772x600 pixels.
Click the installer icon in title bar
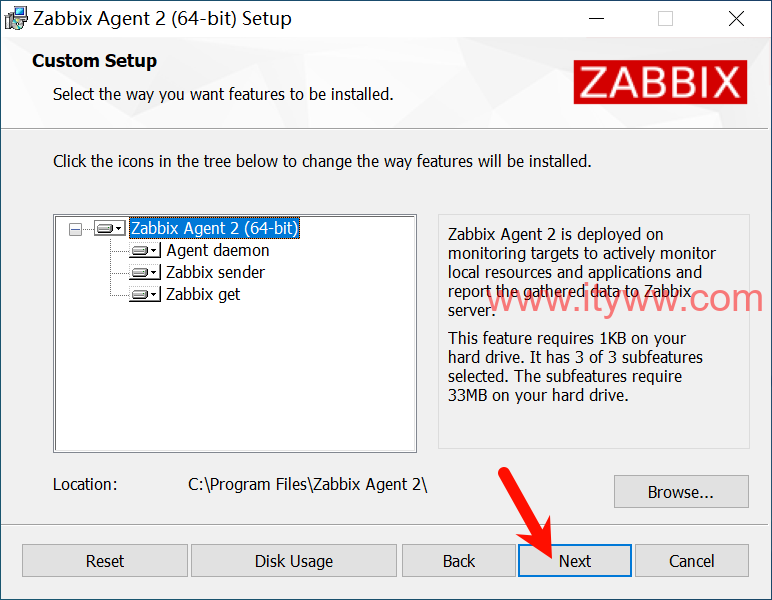(16, 19)
